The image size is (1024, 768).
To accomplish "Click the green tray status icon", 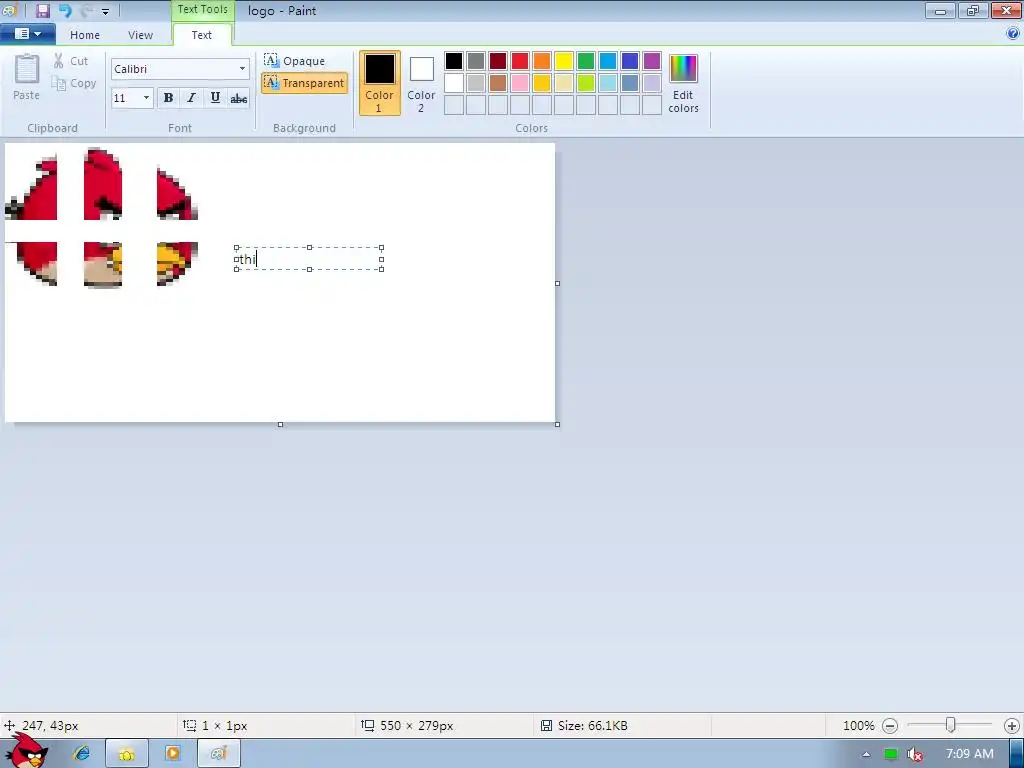I will coord(891,754).
